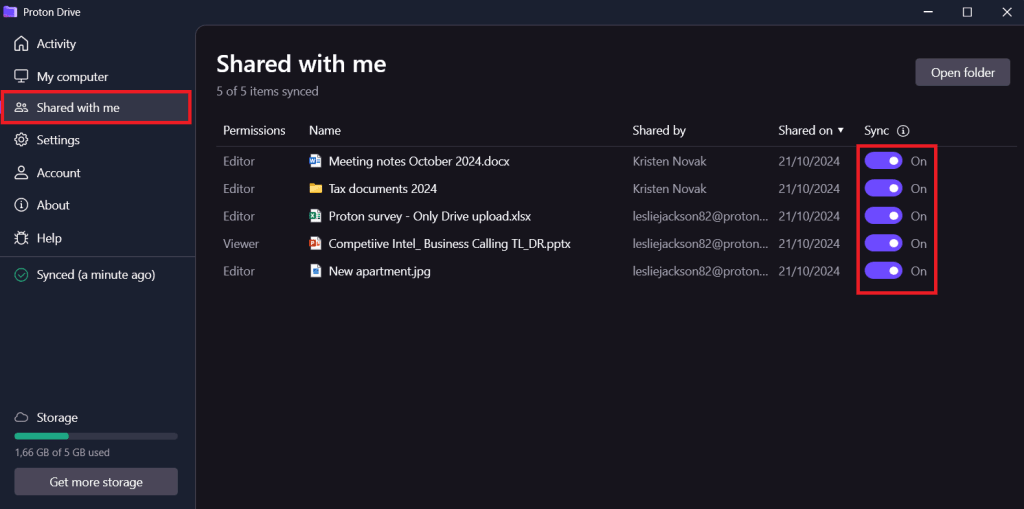Open the About page
Viewport: 1024px width, 509px height.
(x=53, y=205)
